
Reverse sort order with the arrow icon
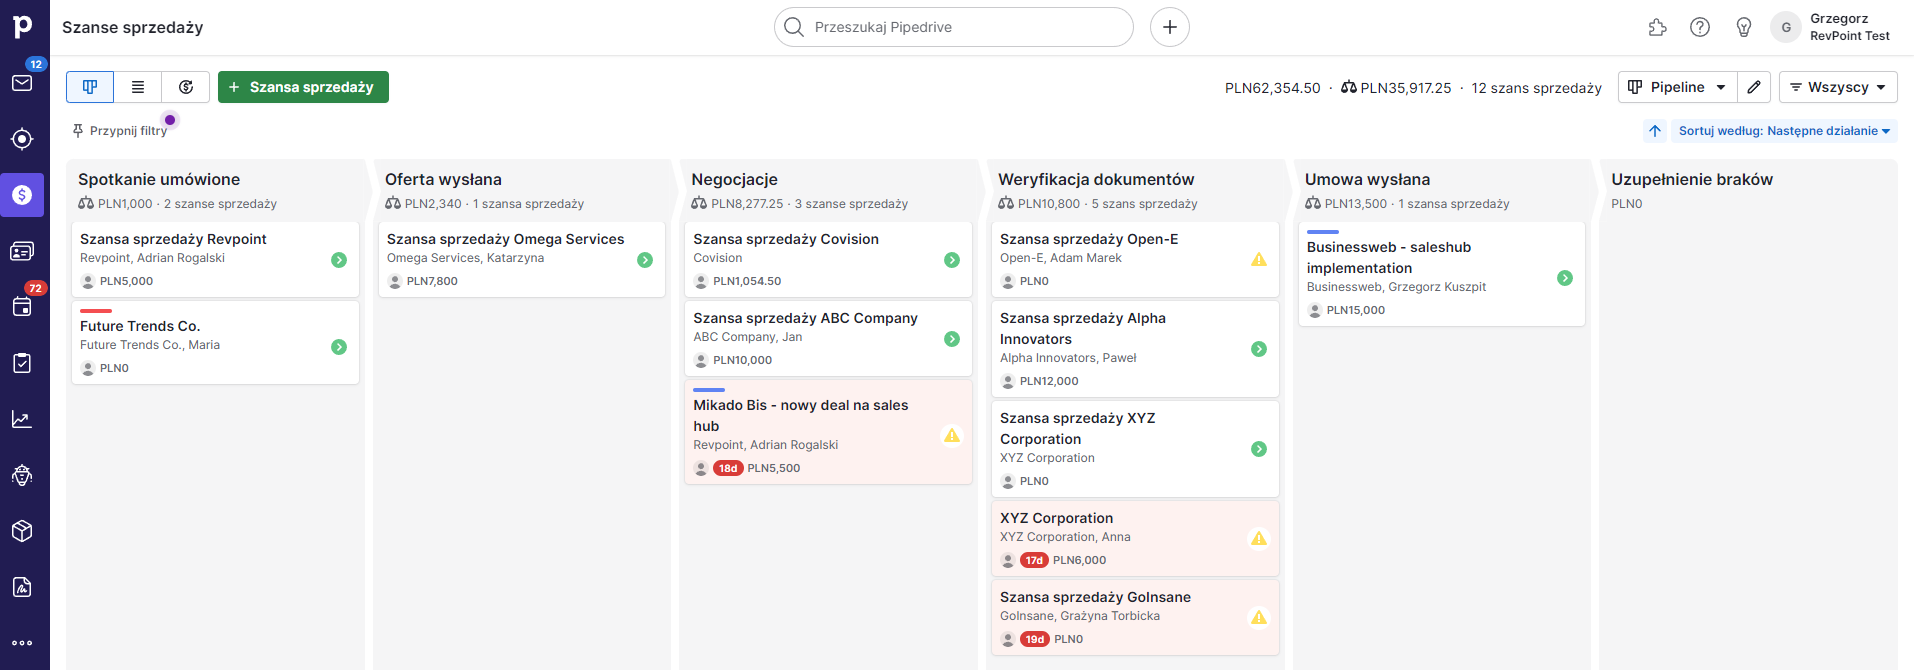tap(1655, 131)
